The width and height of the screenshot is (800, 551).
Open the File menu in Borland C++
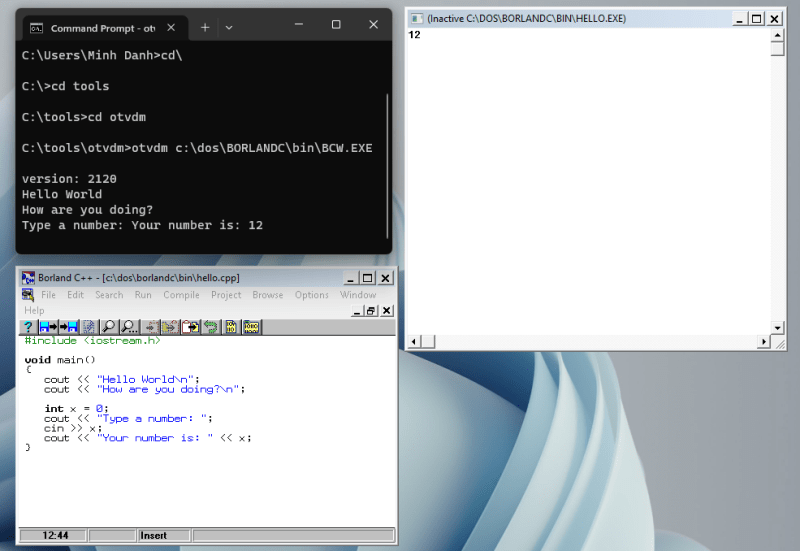[x=48, y=295]
